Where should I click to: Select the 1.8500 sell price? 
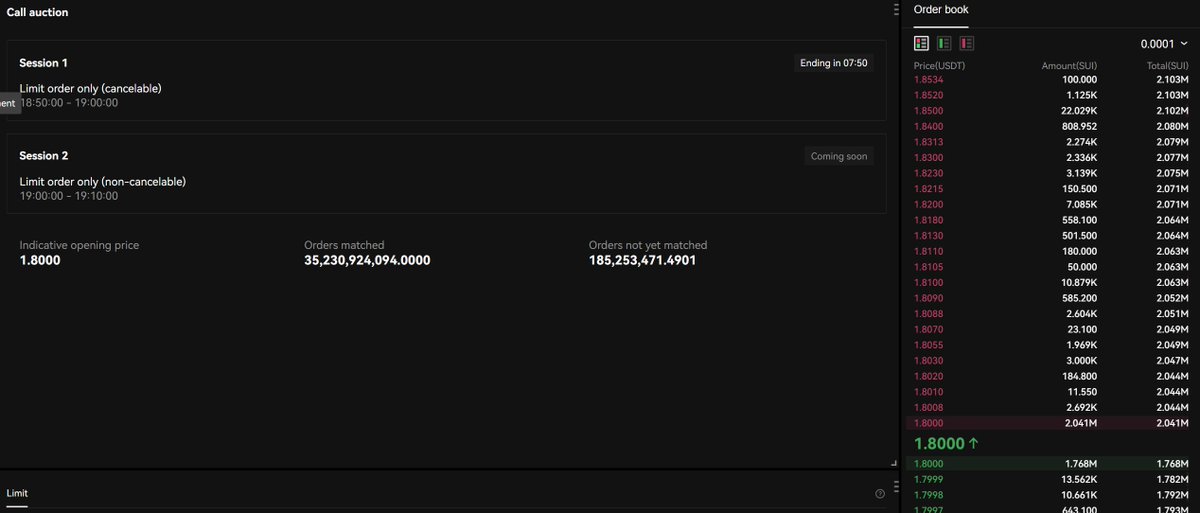(928, 110)
